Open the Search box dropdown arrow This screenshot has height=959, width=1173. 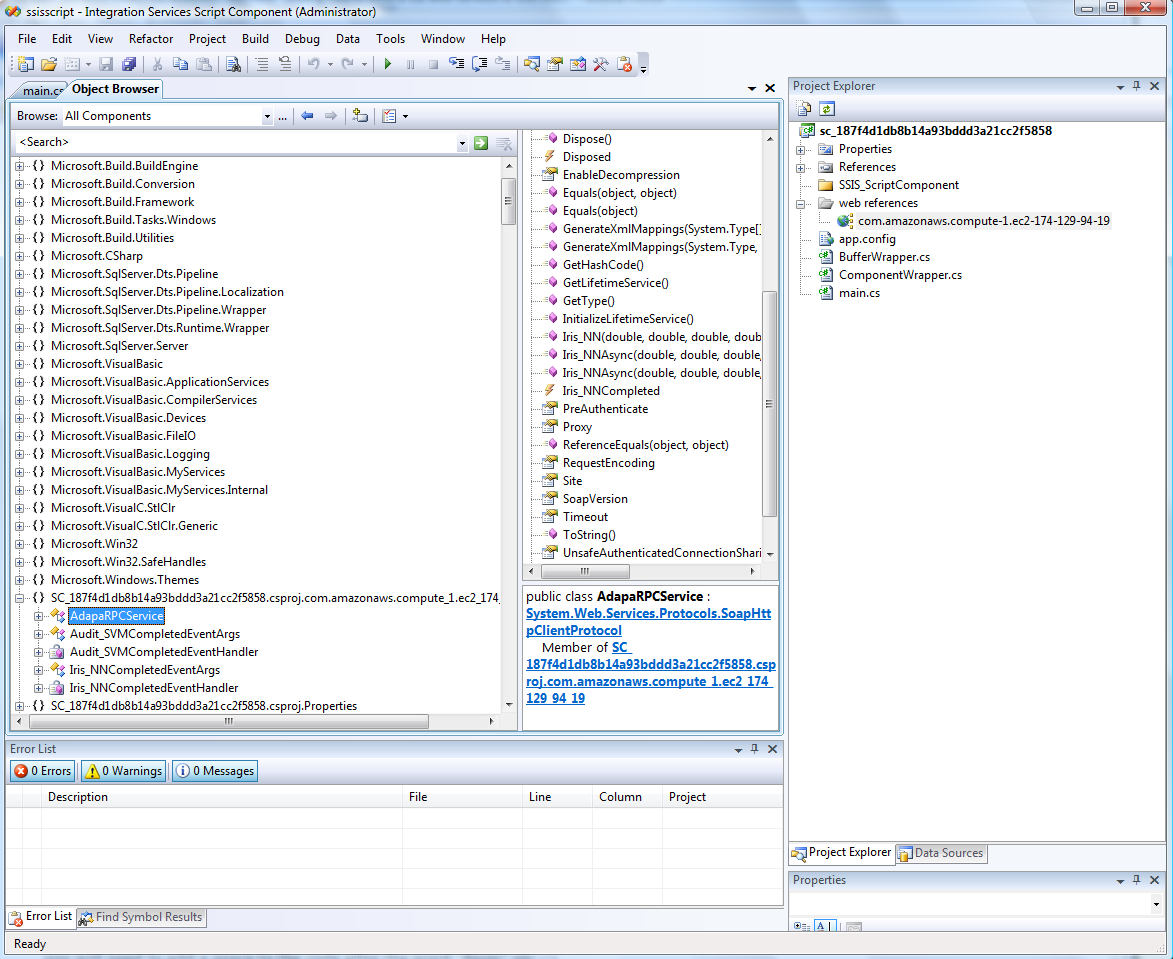tap(462, 142)
